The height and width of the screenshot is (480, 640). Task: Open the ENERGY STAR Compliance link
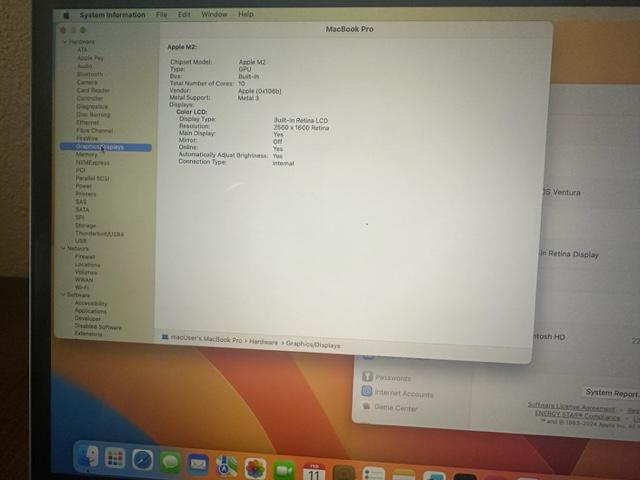pos(577,415)
